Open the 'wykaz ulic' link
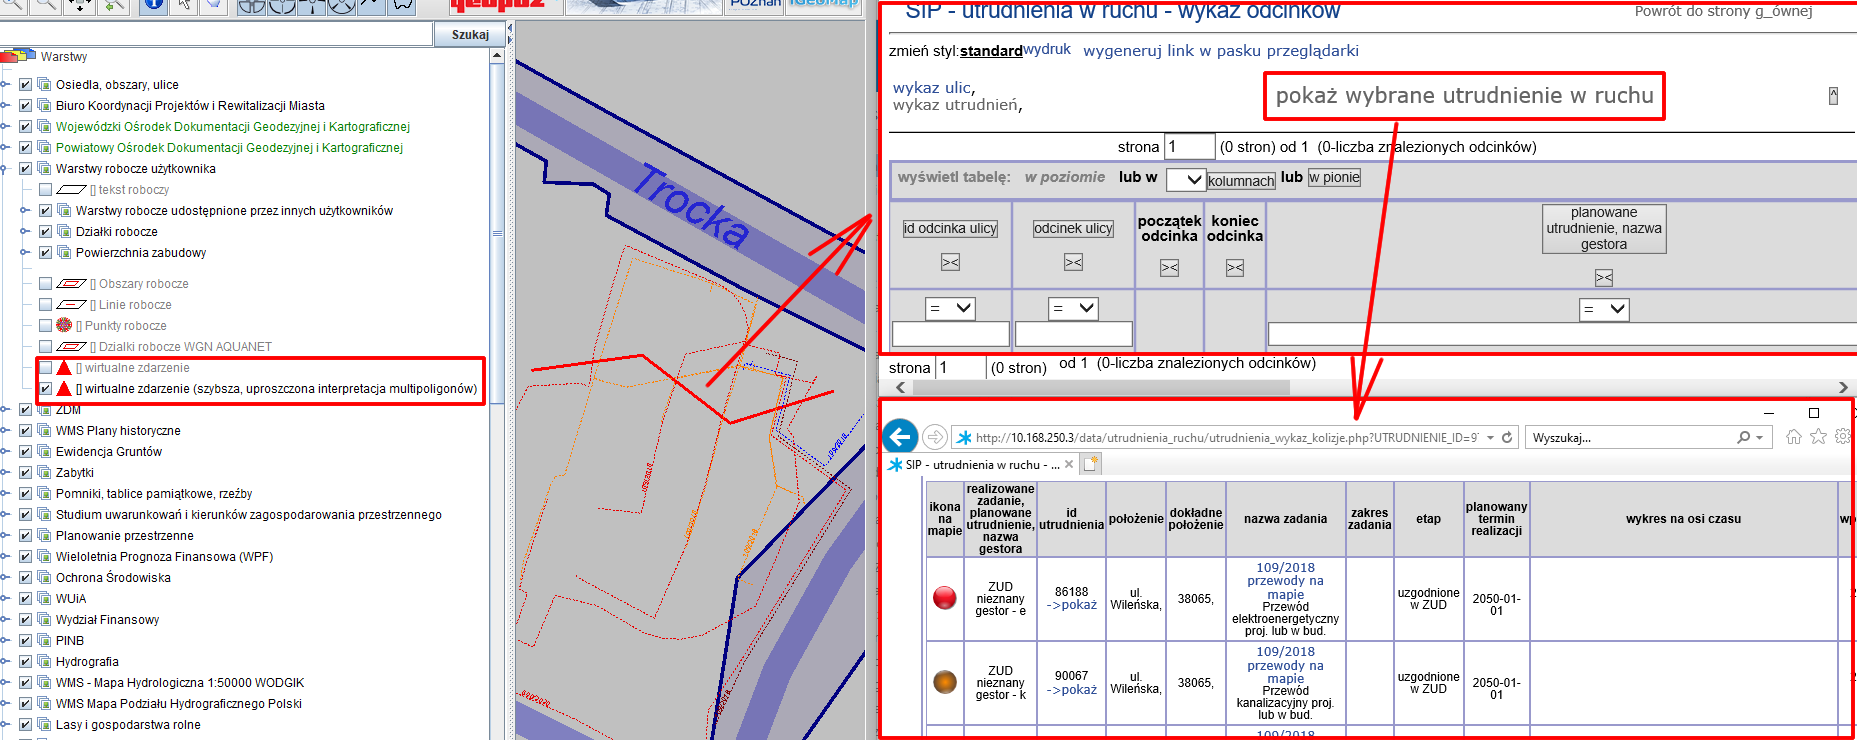 (931, 88)
